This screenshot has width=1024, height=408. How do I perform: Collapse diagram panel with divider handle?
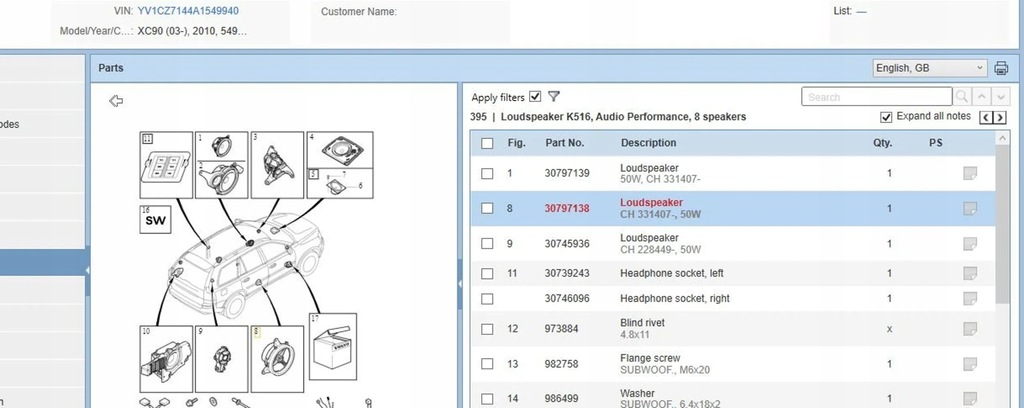[x=460, y=285]
